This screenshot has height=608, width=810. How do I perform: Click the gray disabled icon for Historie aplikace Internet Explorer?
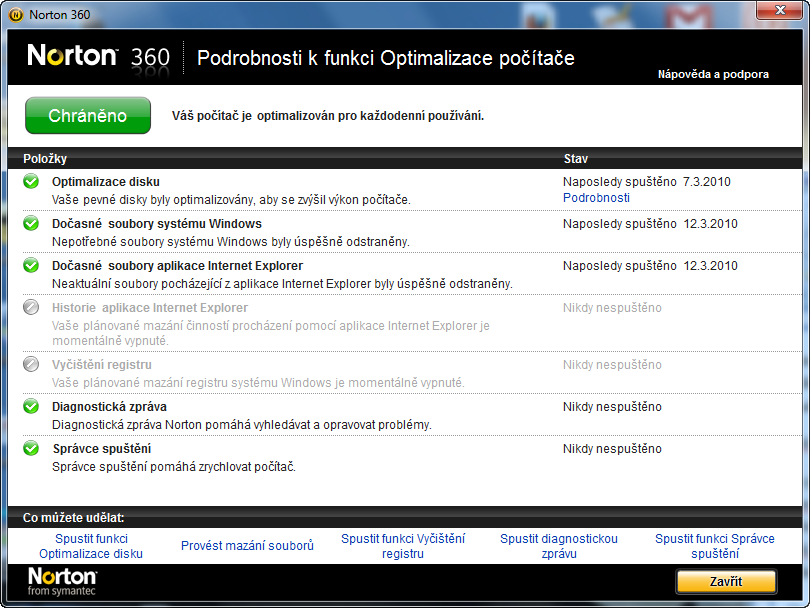pyautogui.click(x=31, y=307)
